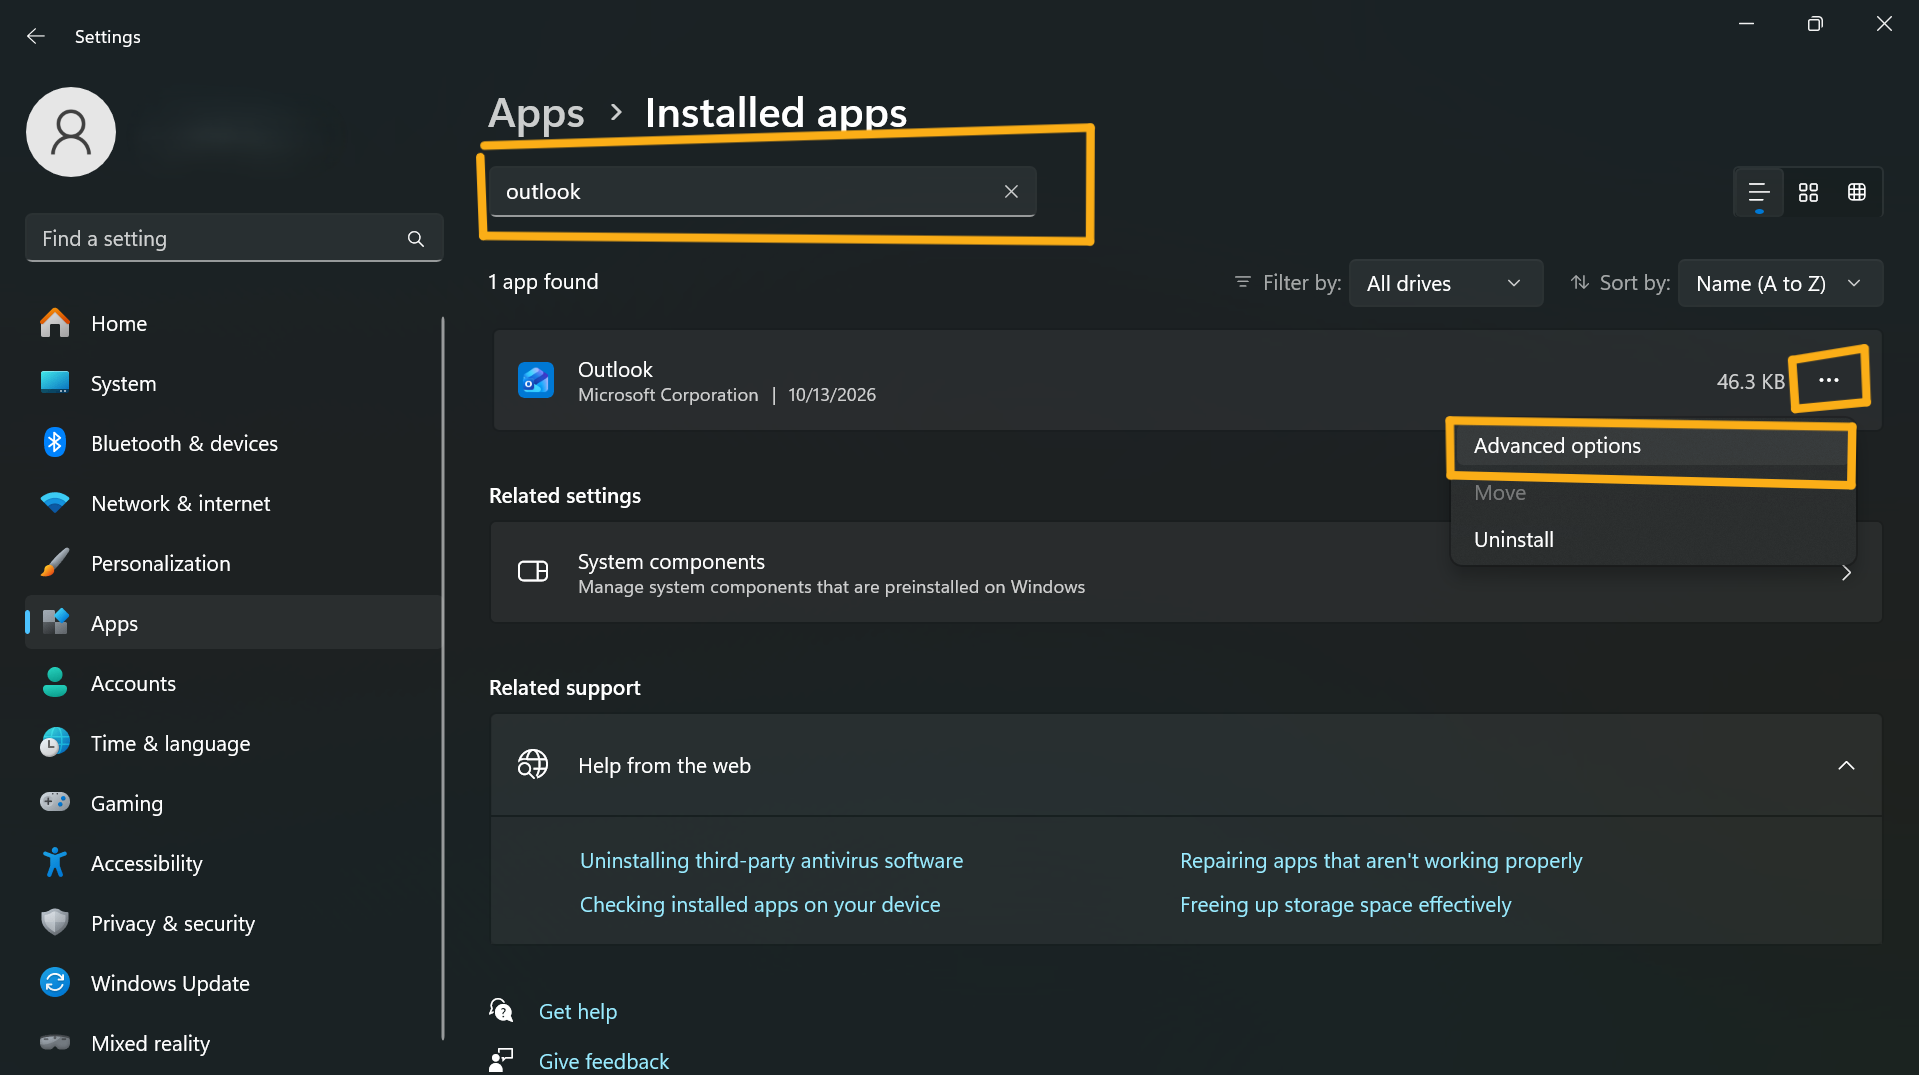Open Network & internet settings
The height and width of the screenshot is (1075, 1919).
[233, 503]
